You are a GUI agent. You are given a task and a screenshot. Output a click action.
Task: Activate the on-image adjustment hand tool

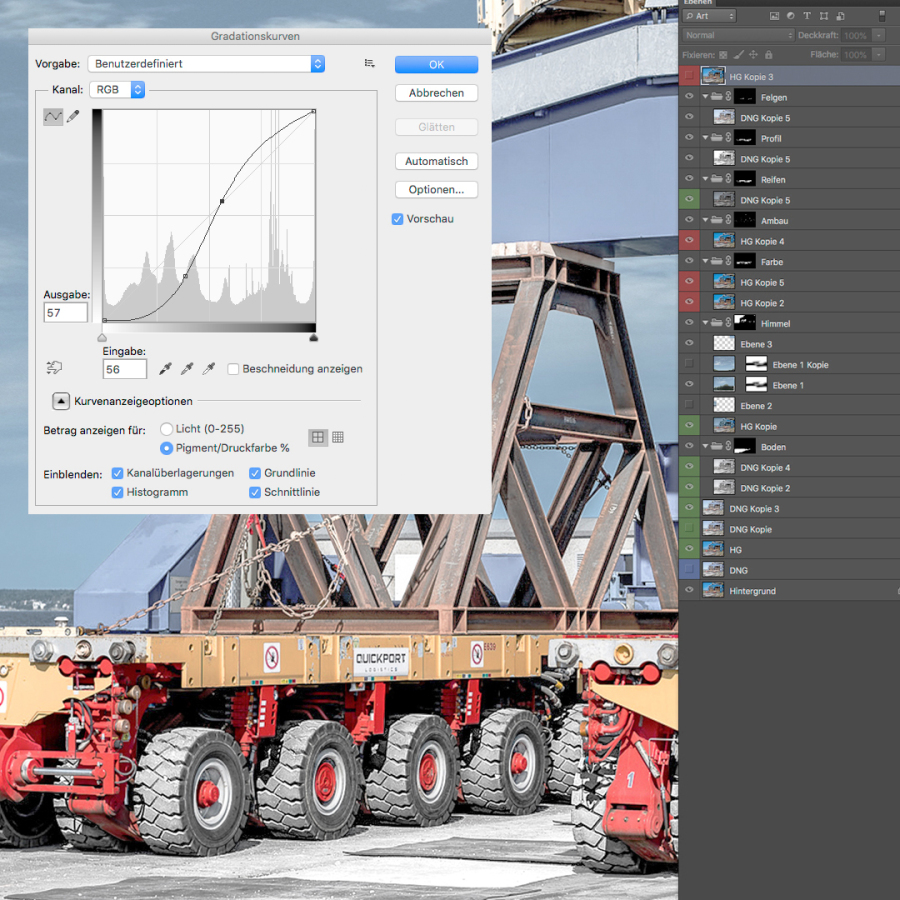[54, 368]
